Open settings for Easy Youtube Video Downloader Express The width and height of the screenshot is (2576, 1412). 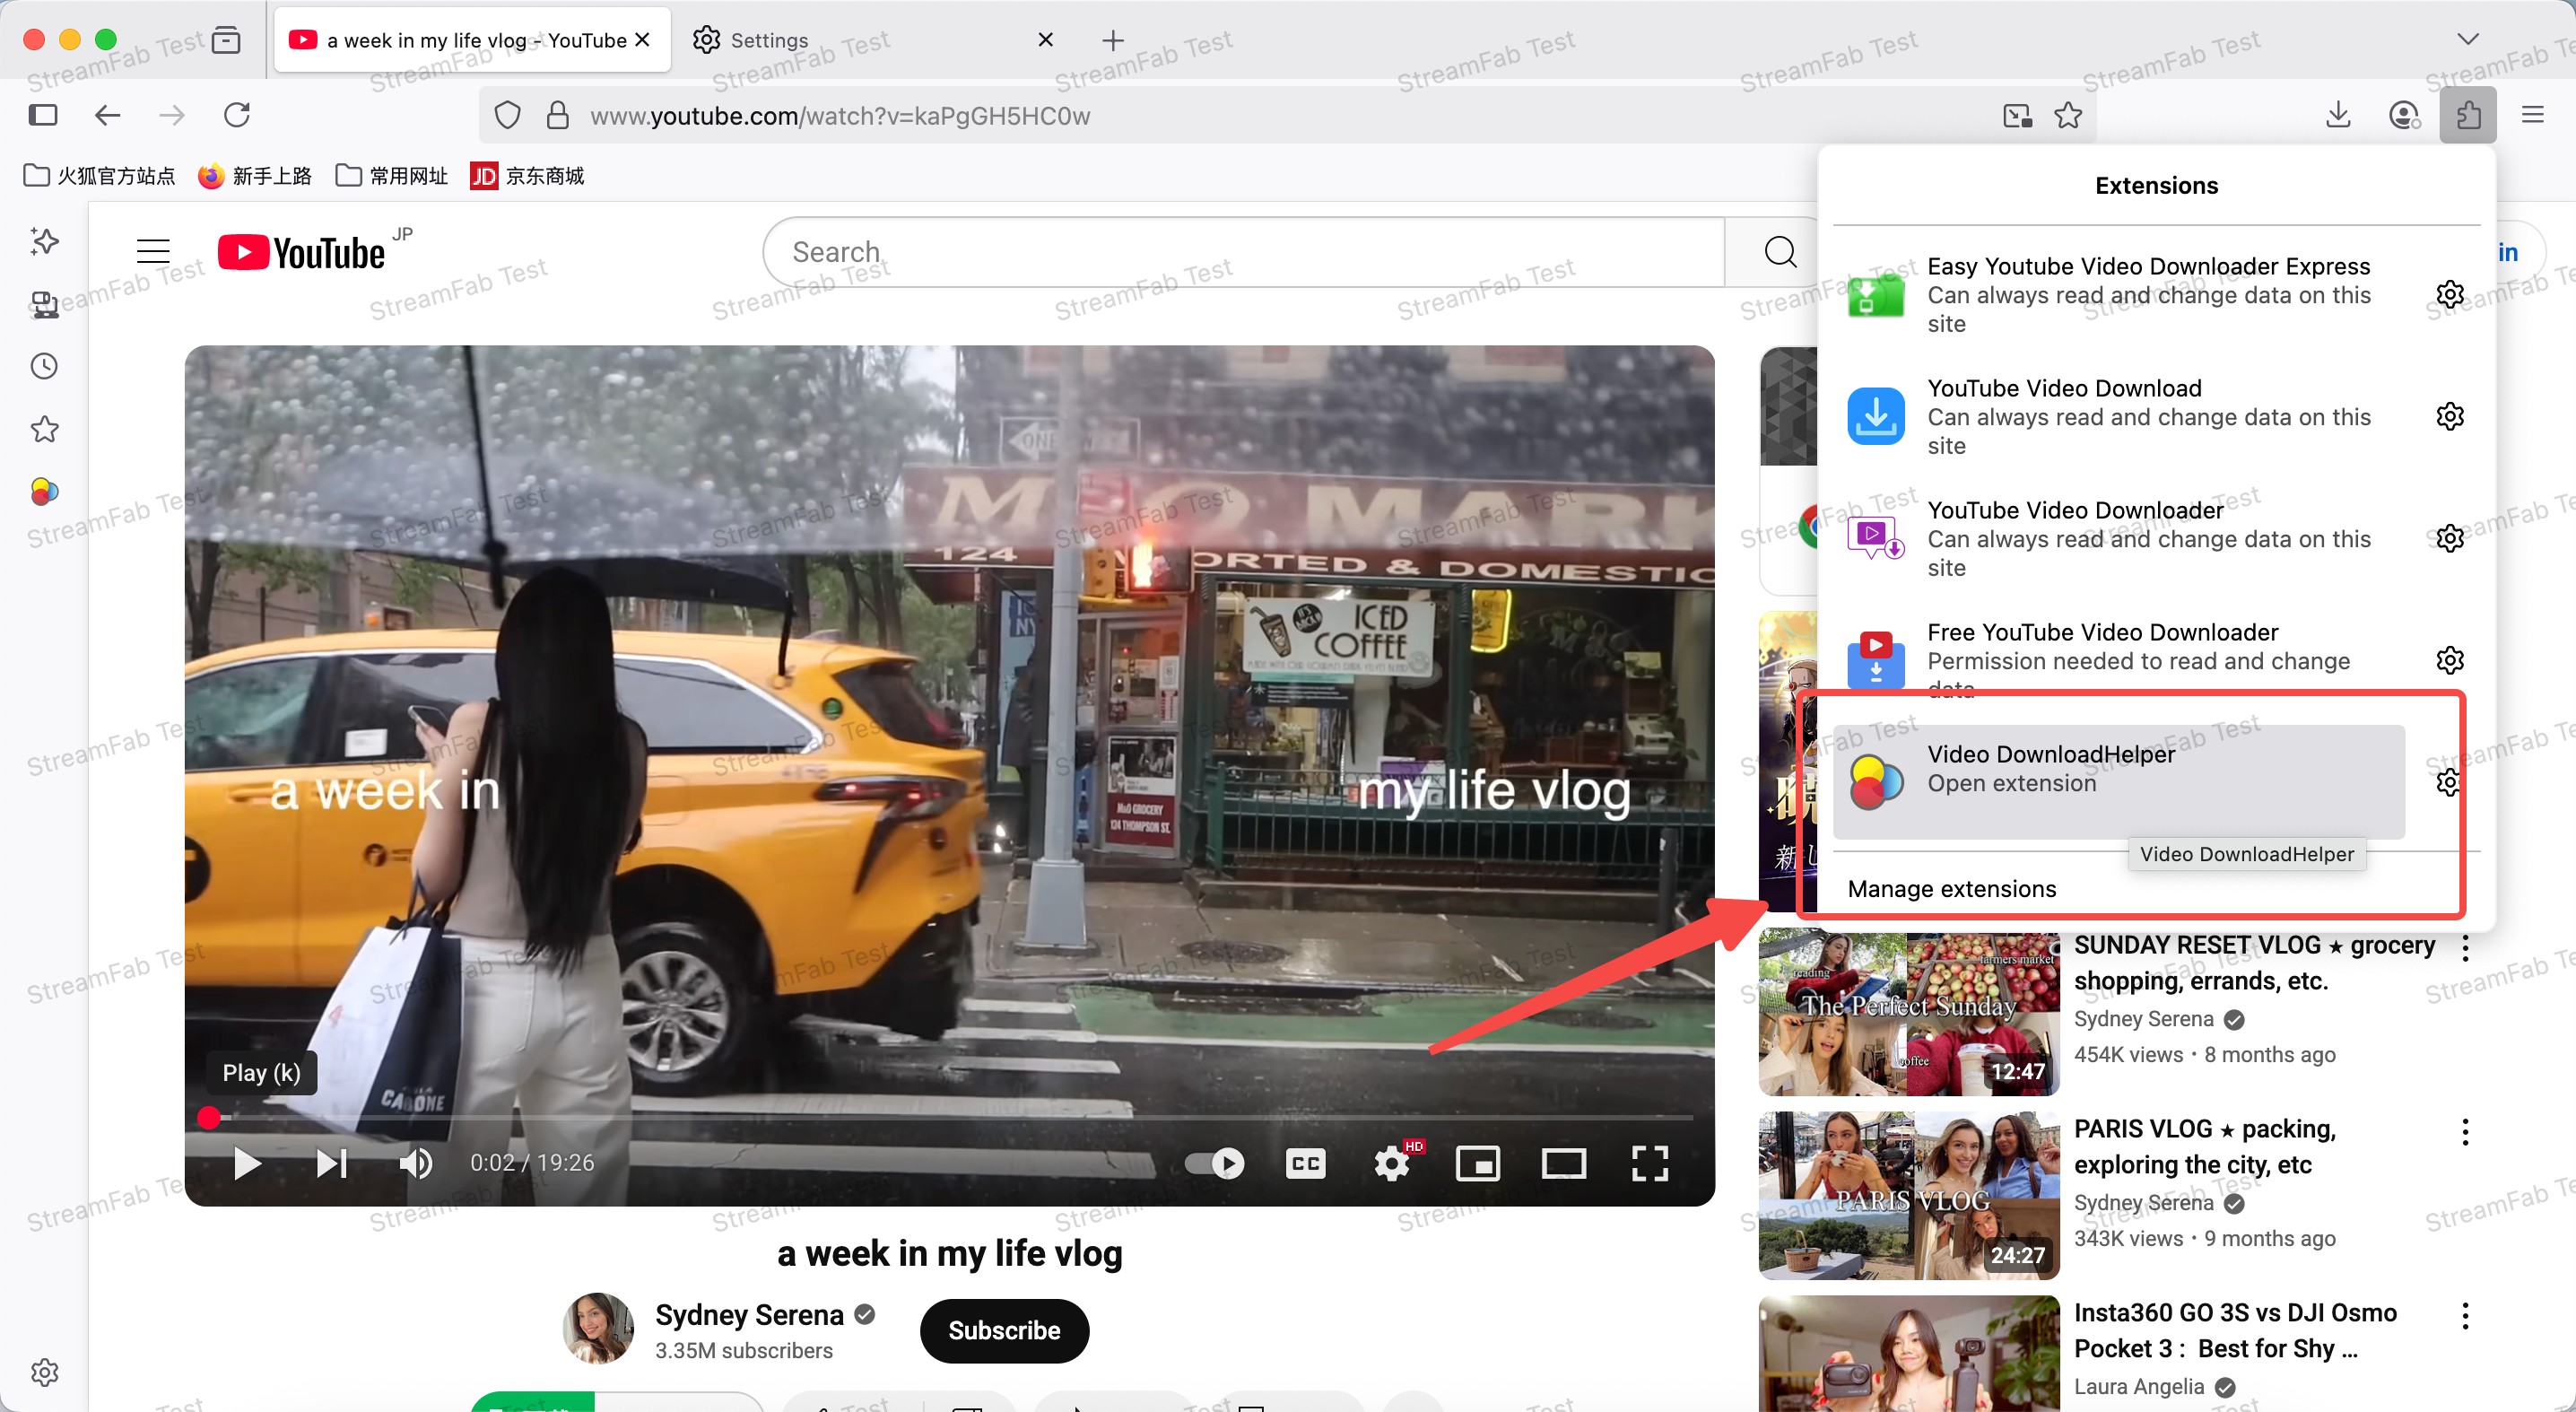point(2450,294)
